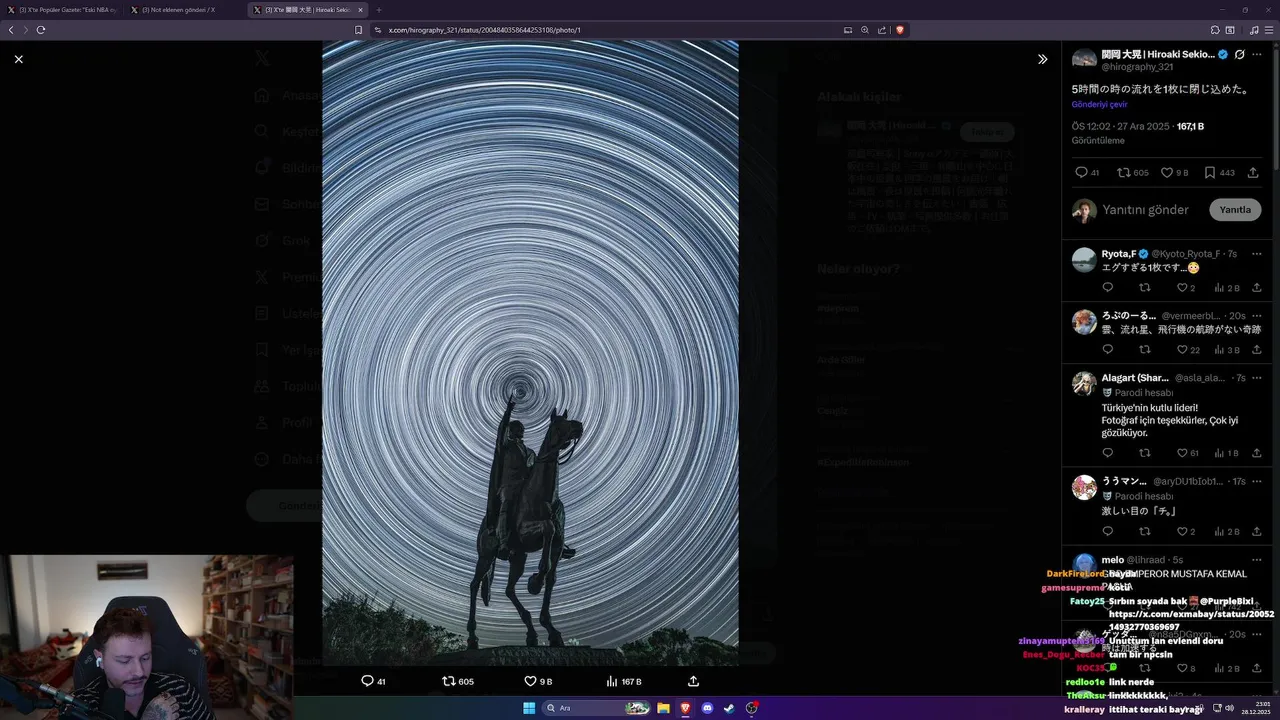Open a new browser tab with the plus
Image resolution: width=1280 pixels, height=720 pixels.
[x=378, y=10]
